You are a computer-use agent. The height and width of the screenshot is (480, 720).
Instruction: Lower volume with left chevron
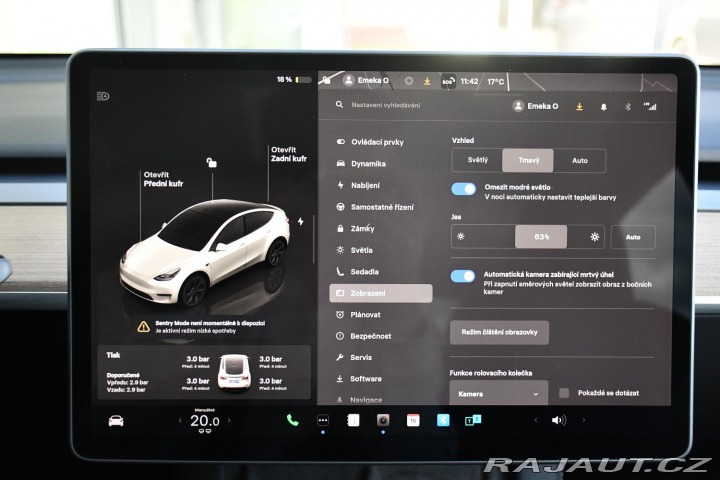pyautogui.click(x=535, y=420)
